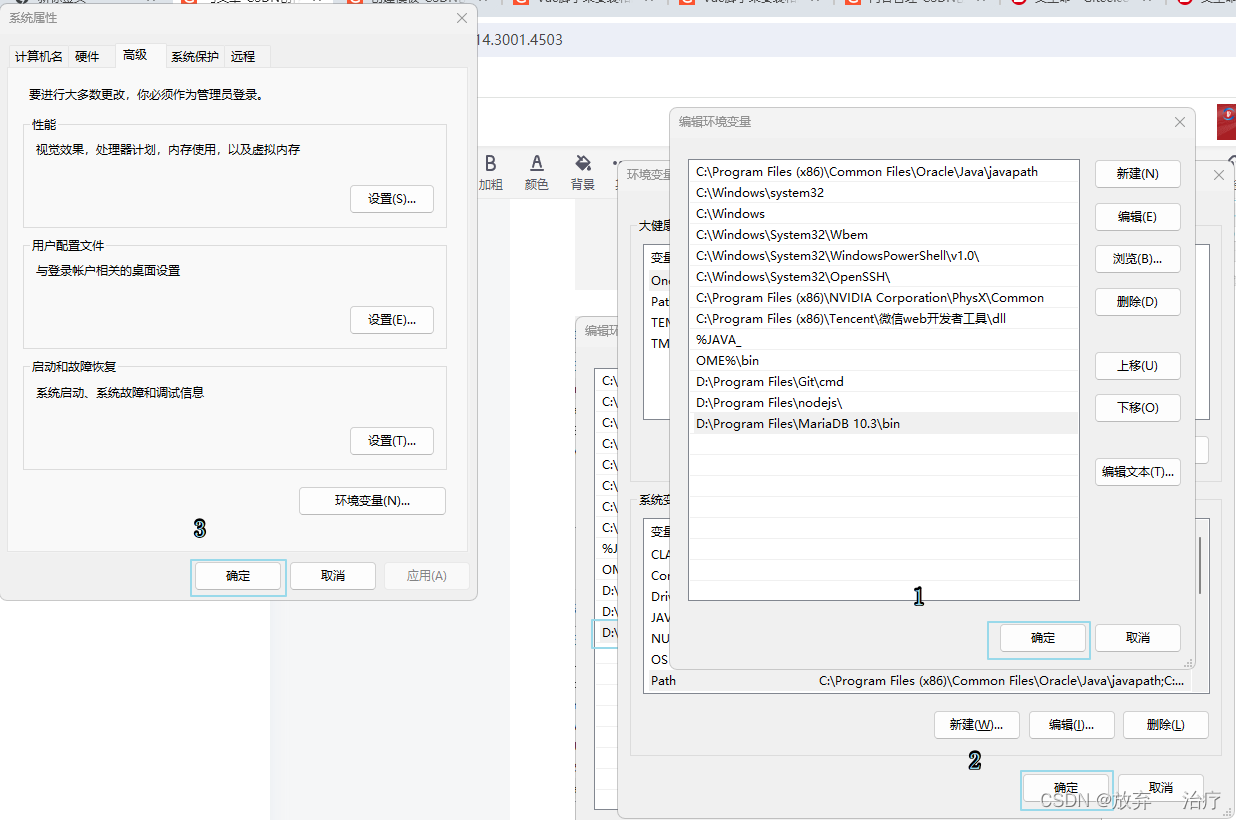Screen dimensions: 1236x820
Task: Select the 高级 tab
Action: 135,55
